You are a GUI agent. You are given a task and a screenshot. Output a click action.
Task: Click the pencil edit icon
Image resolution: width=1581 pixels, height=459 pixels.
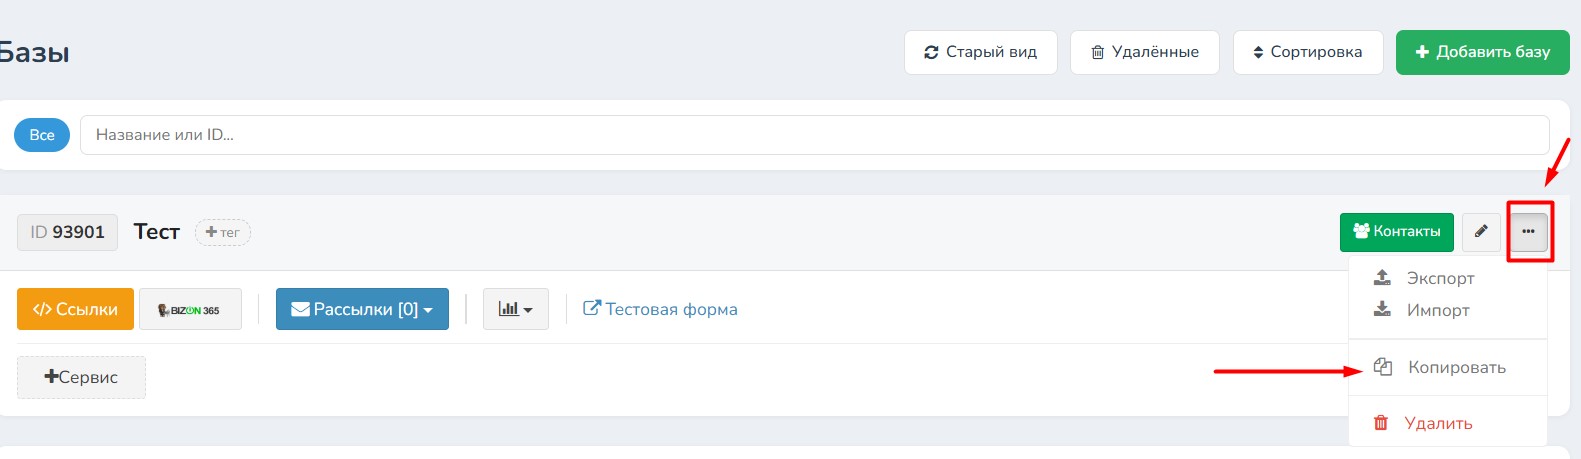click(1481, 232)
